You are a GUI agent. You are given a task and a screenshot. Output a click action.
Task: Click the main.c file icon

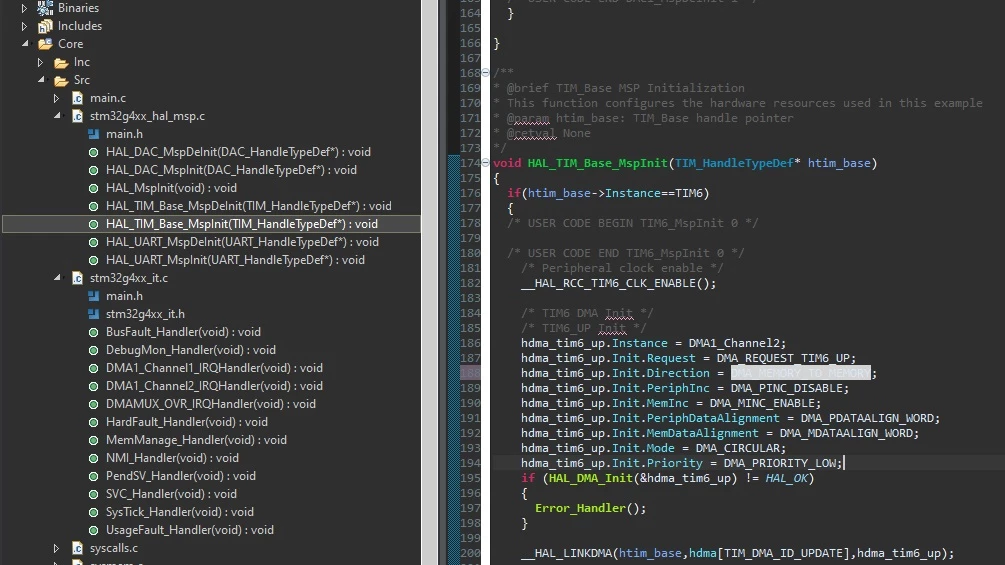[77, 98]
